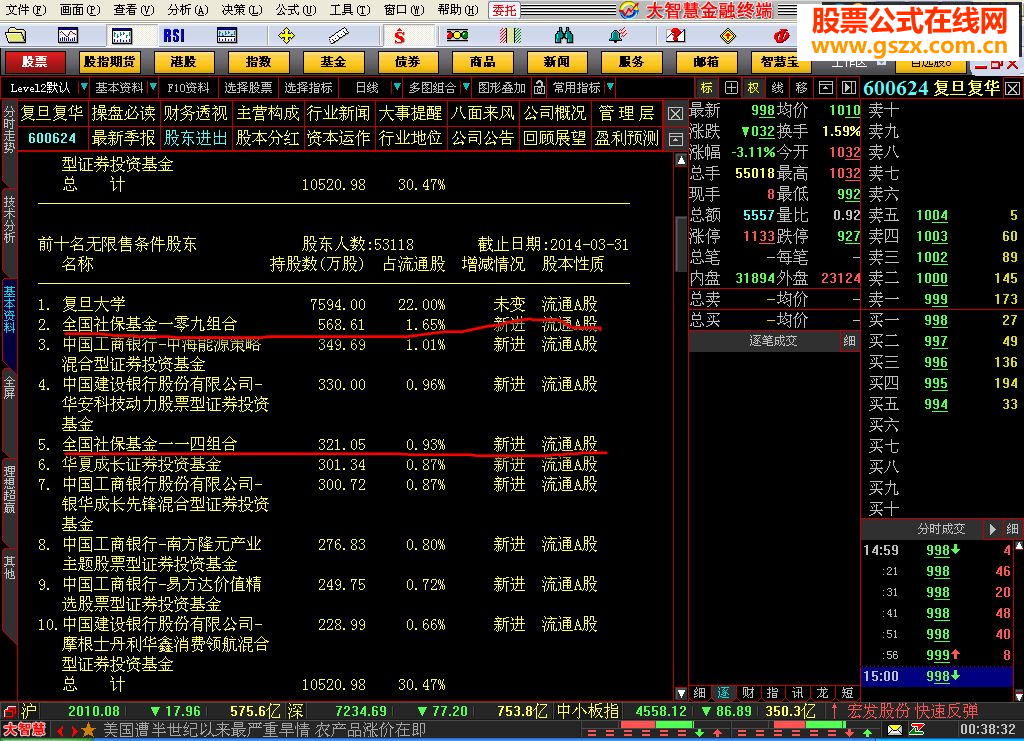Click the 大智慧 logo in the status bar

click(24, 730)
